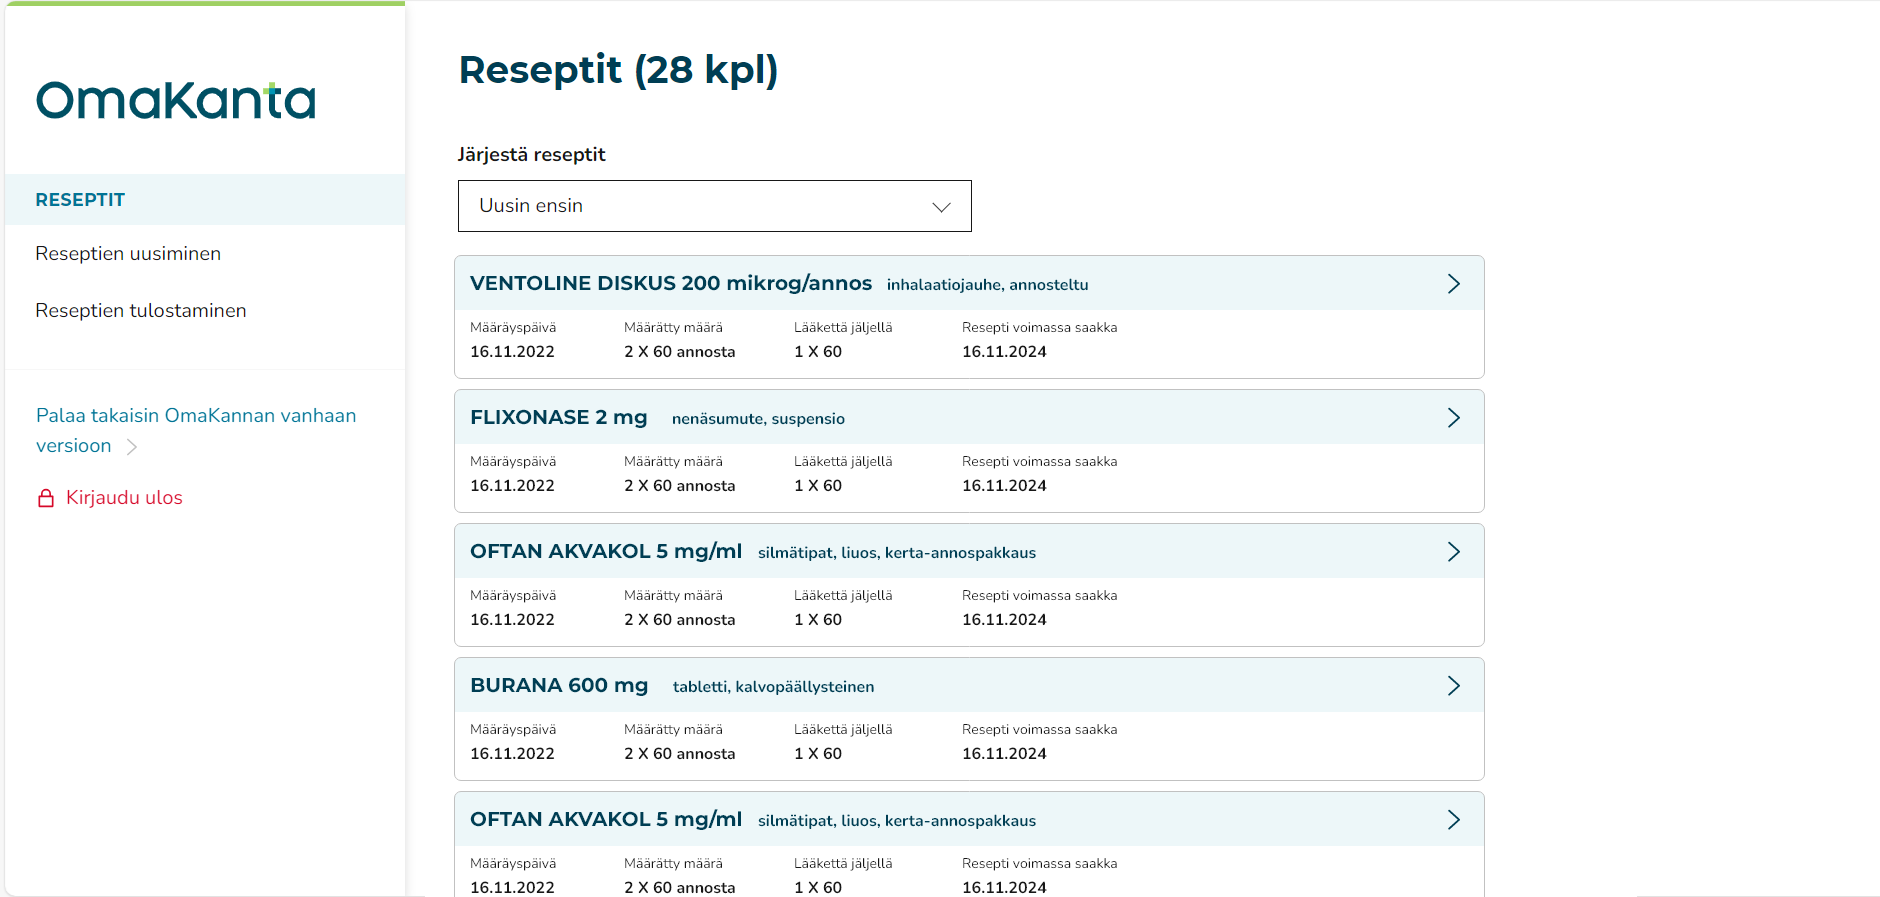Open the FLIXONASE 2 mg title

point(559,417)
